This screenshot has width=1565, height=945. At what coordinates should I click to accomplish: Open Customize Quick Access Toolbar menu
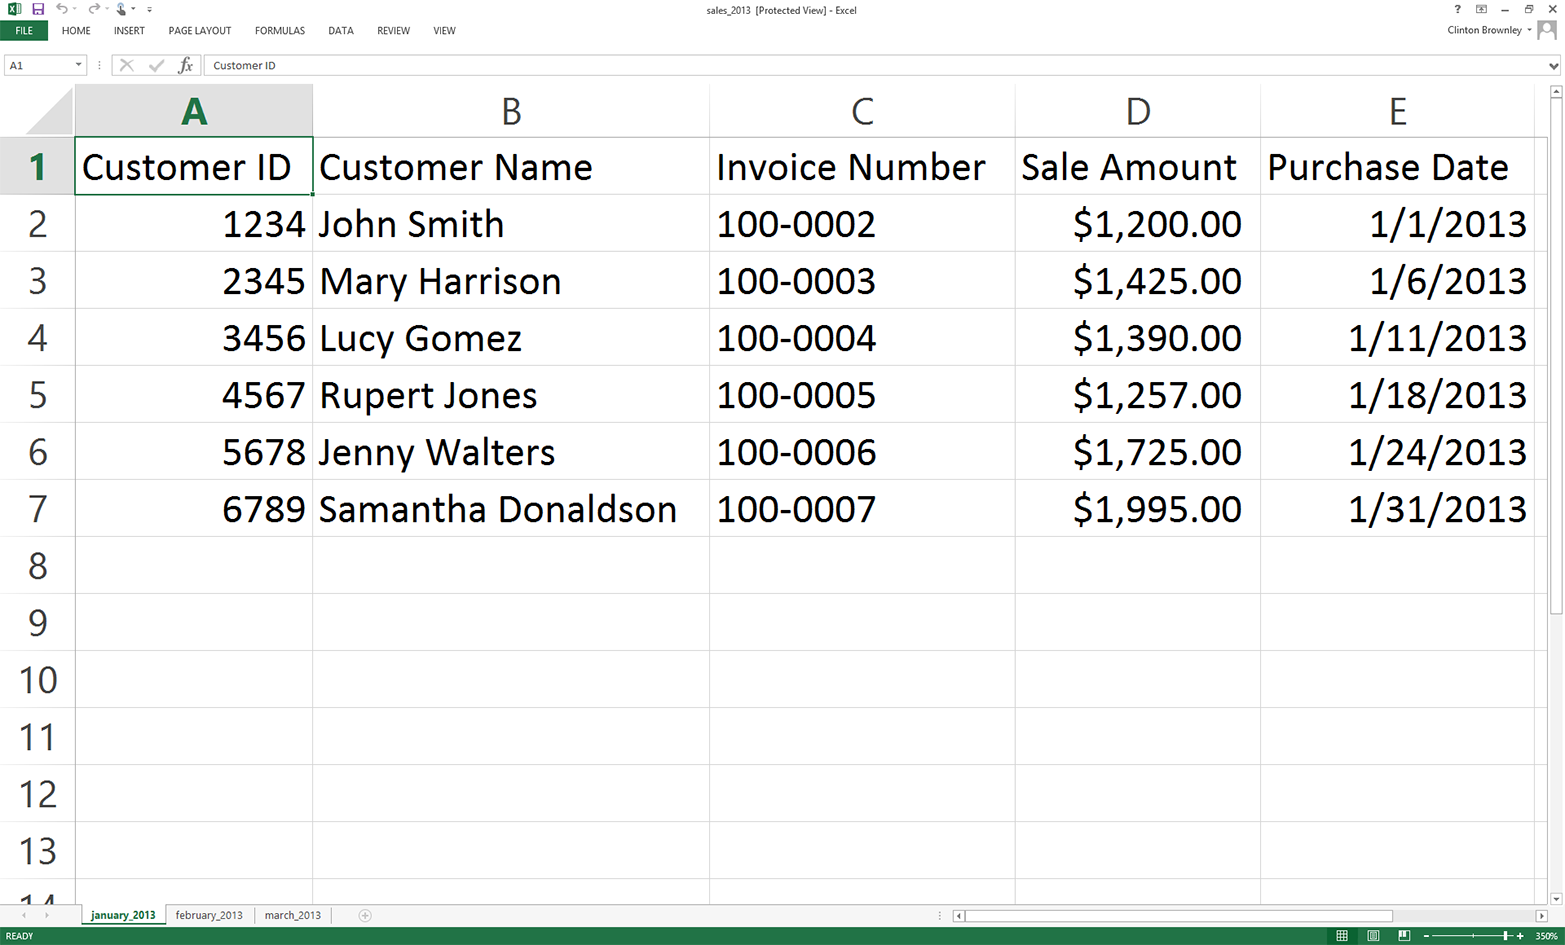[149, 10]
